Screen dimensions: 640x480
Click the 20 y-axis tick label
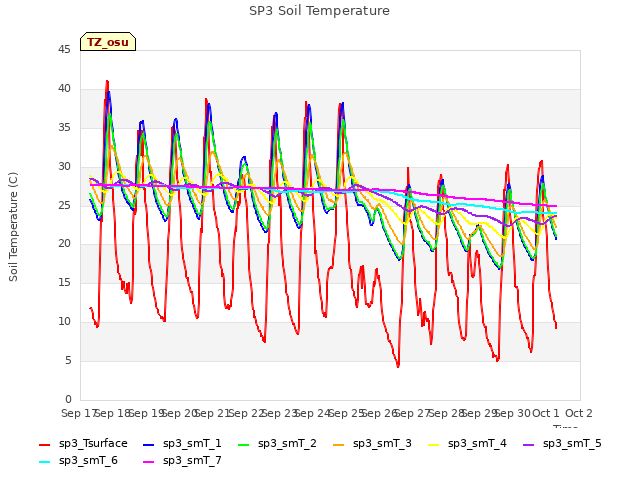coord(64,244)
